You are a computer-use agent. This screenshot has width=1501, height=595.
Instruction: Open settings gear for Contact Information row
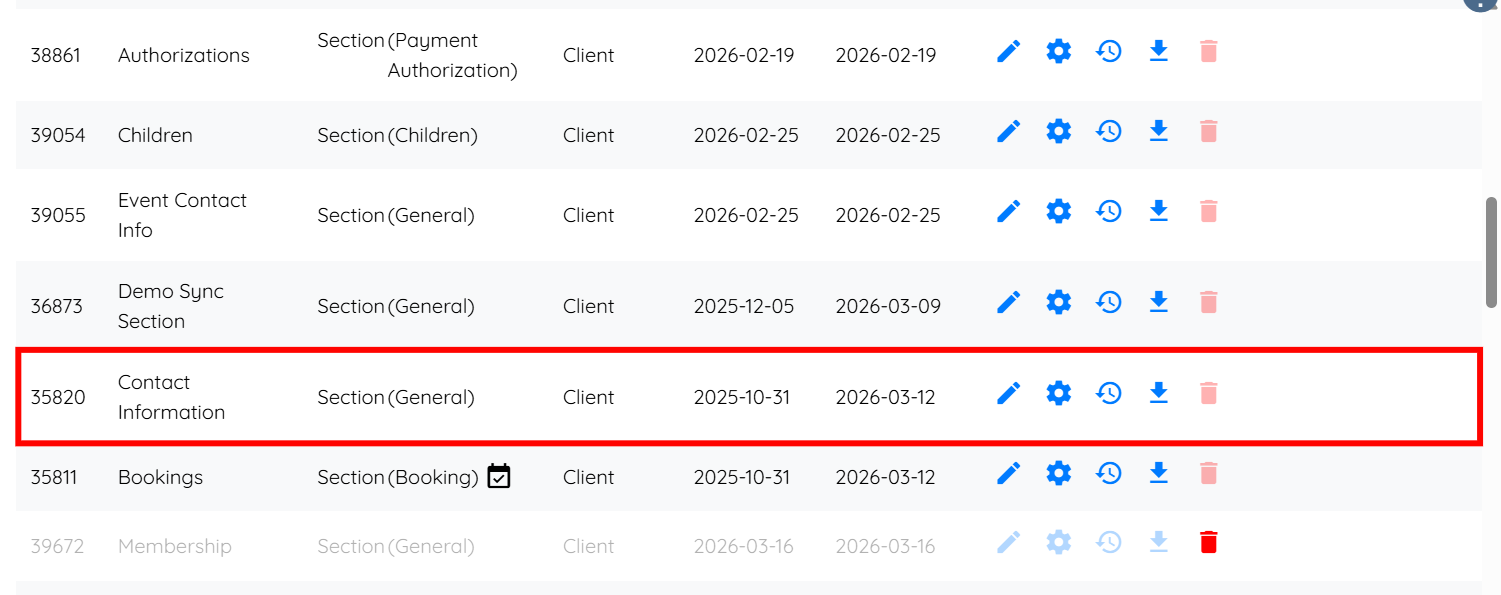pos(1058,393)
